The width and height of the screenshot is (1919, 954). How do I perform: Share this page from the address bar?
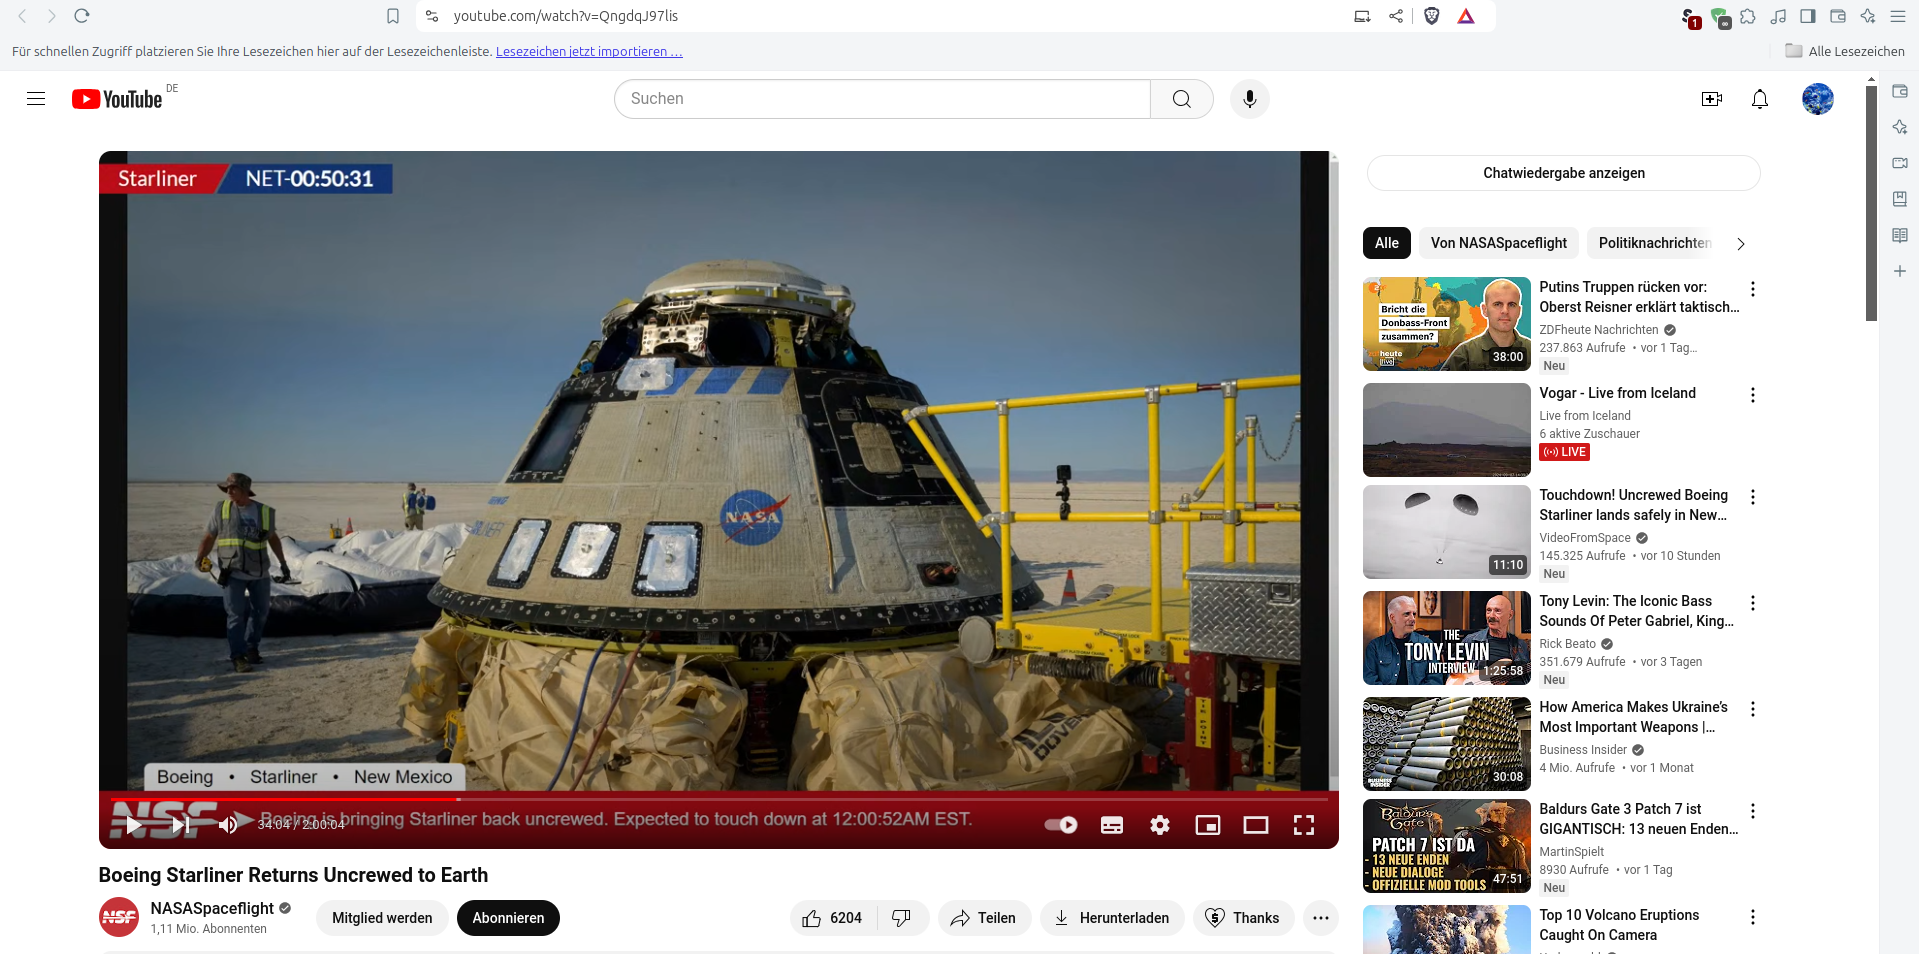pos(1396,16)
